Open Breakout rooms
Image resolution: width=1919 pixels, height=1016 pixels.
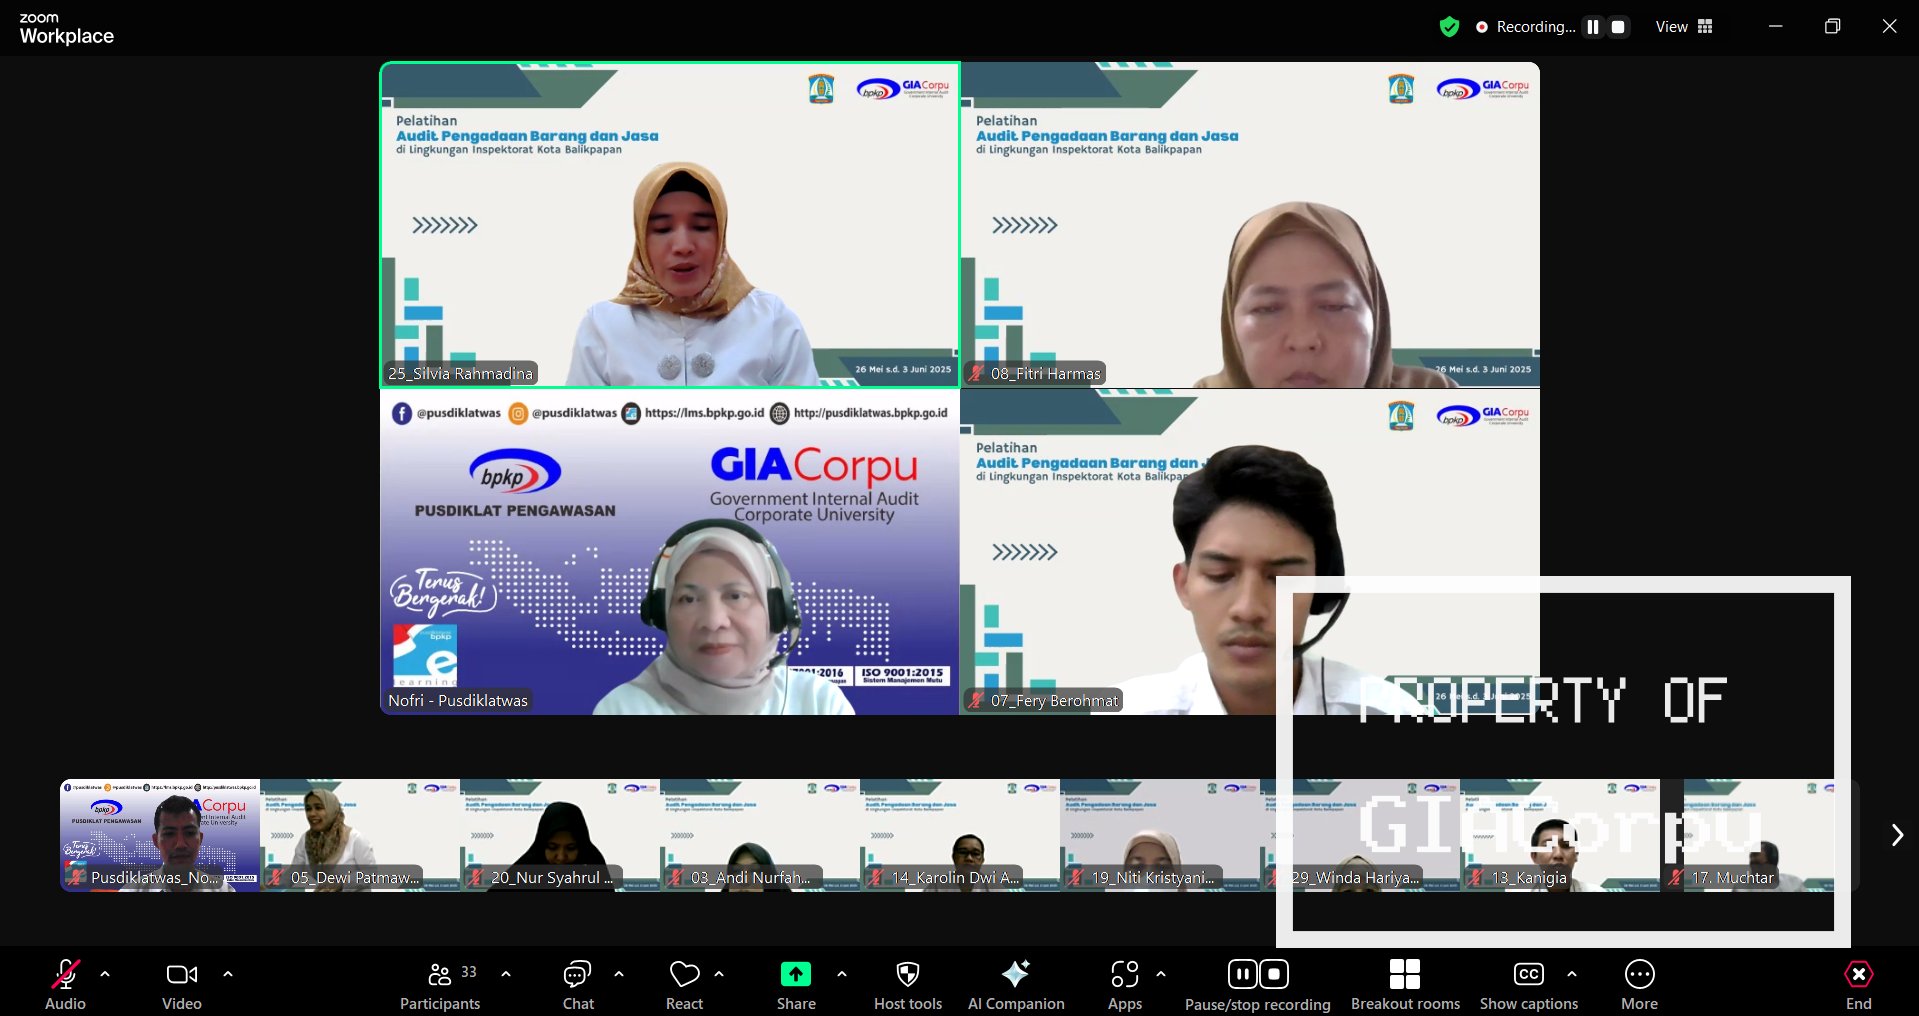click(1405, 985)
